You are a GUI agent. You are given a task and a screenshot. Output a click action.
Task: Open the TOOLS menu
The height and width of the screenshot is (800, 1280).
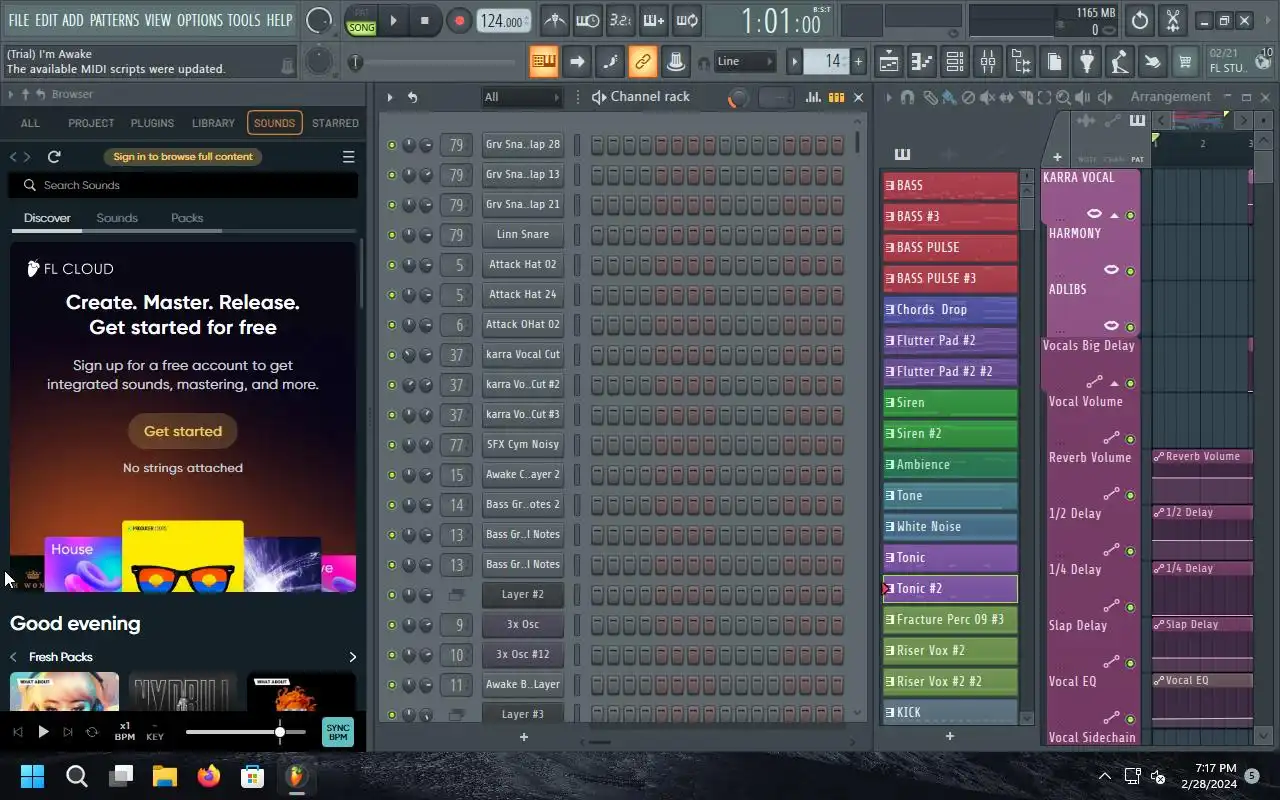point(243,20)
